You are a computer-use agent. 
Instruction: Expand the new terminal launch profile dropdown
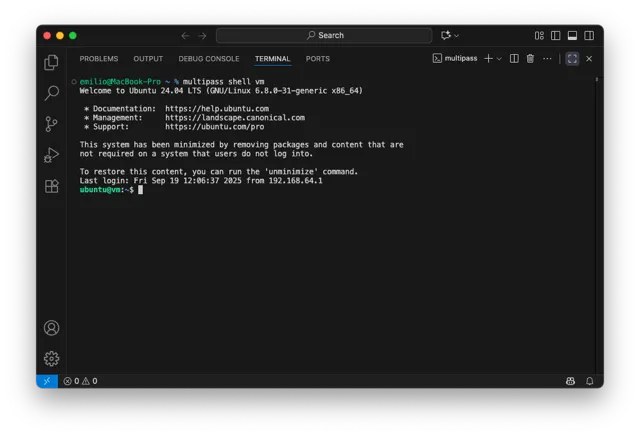499,59
